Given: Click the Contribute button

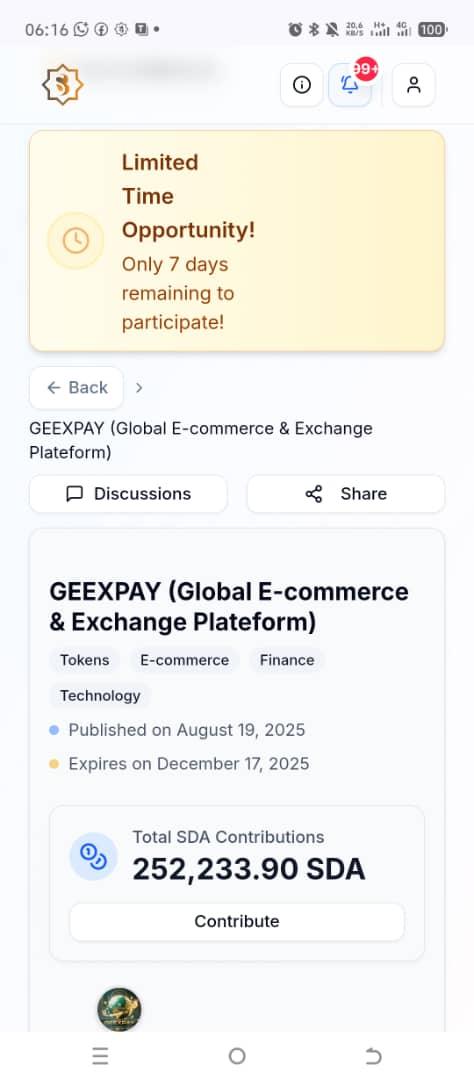Looking at the screenshot, I should (x=237, y=922).
